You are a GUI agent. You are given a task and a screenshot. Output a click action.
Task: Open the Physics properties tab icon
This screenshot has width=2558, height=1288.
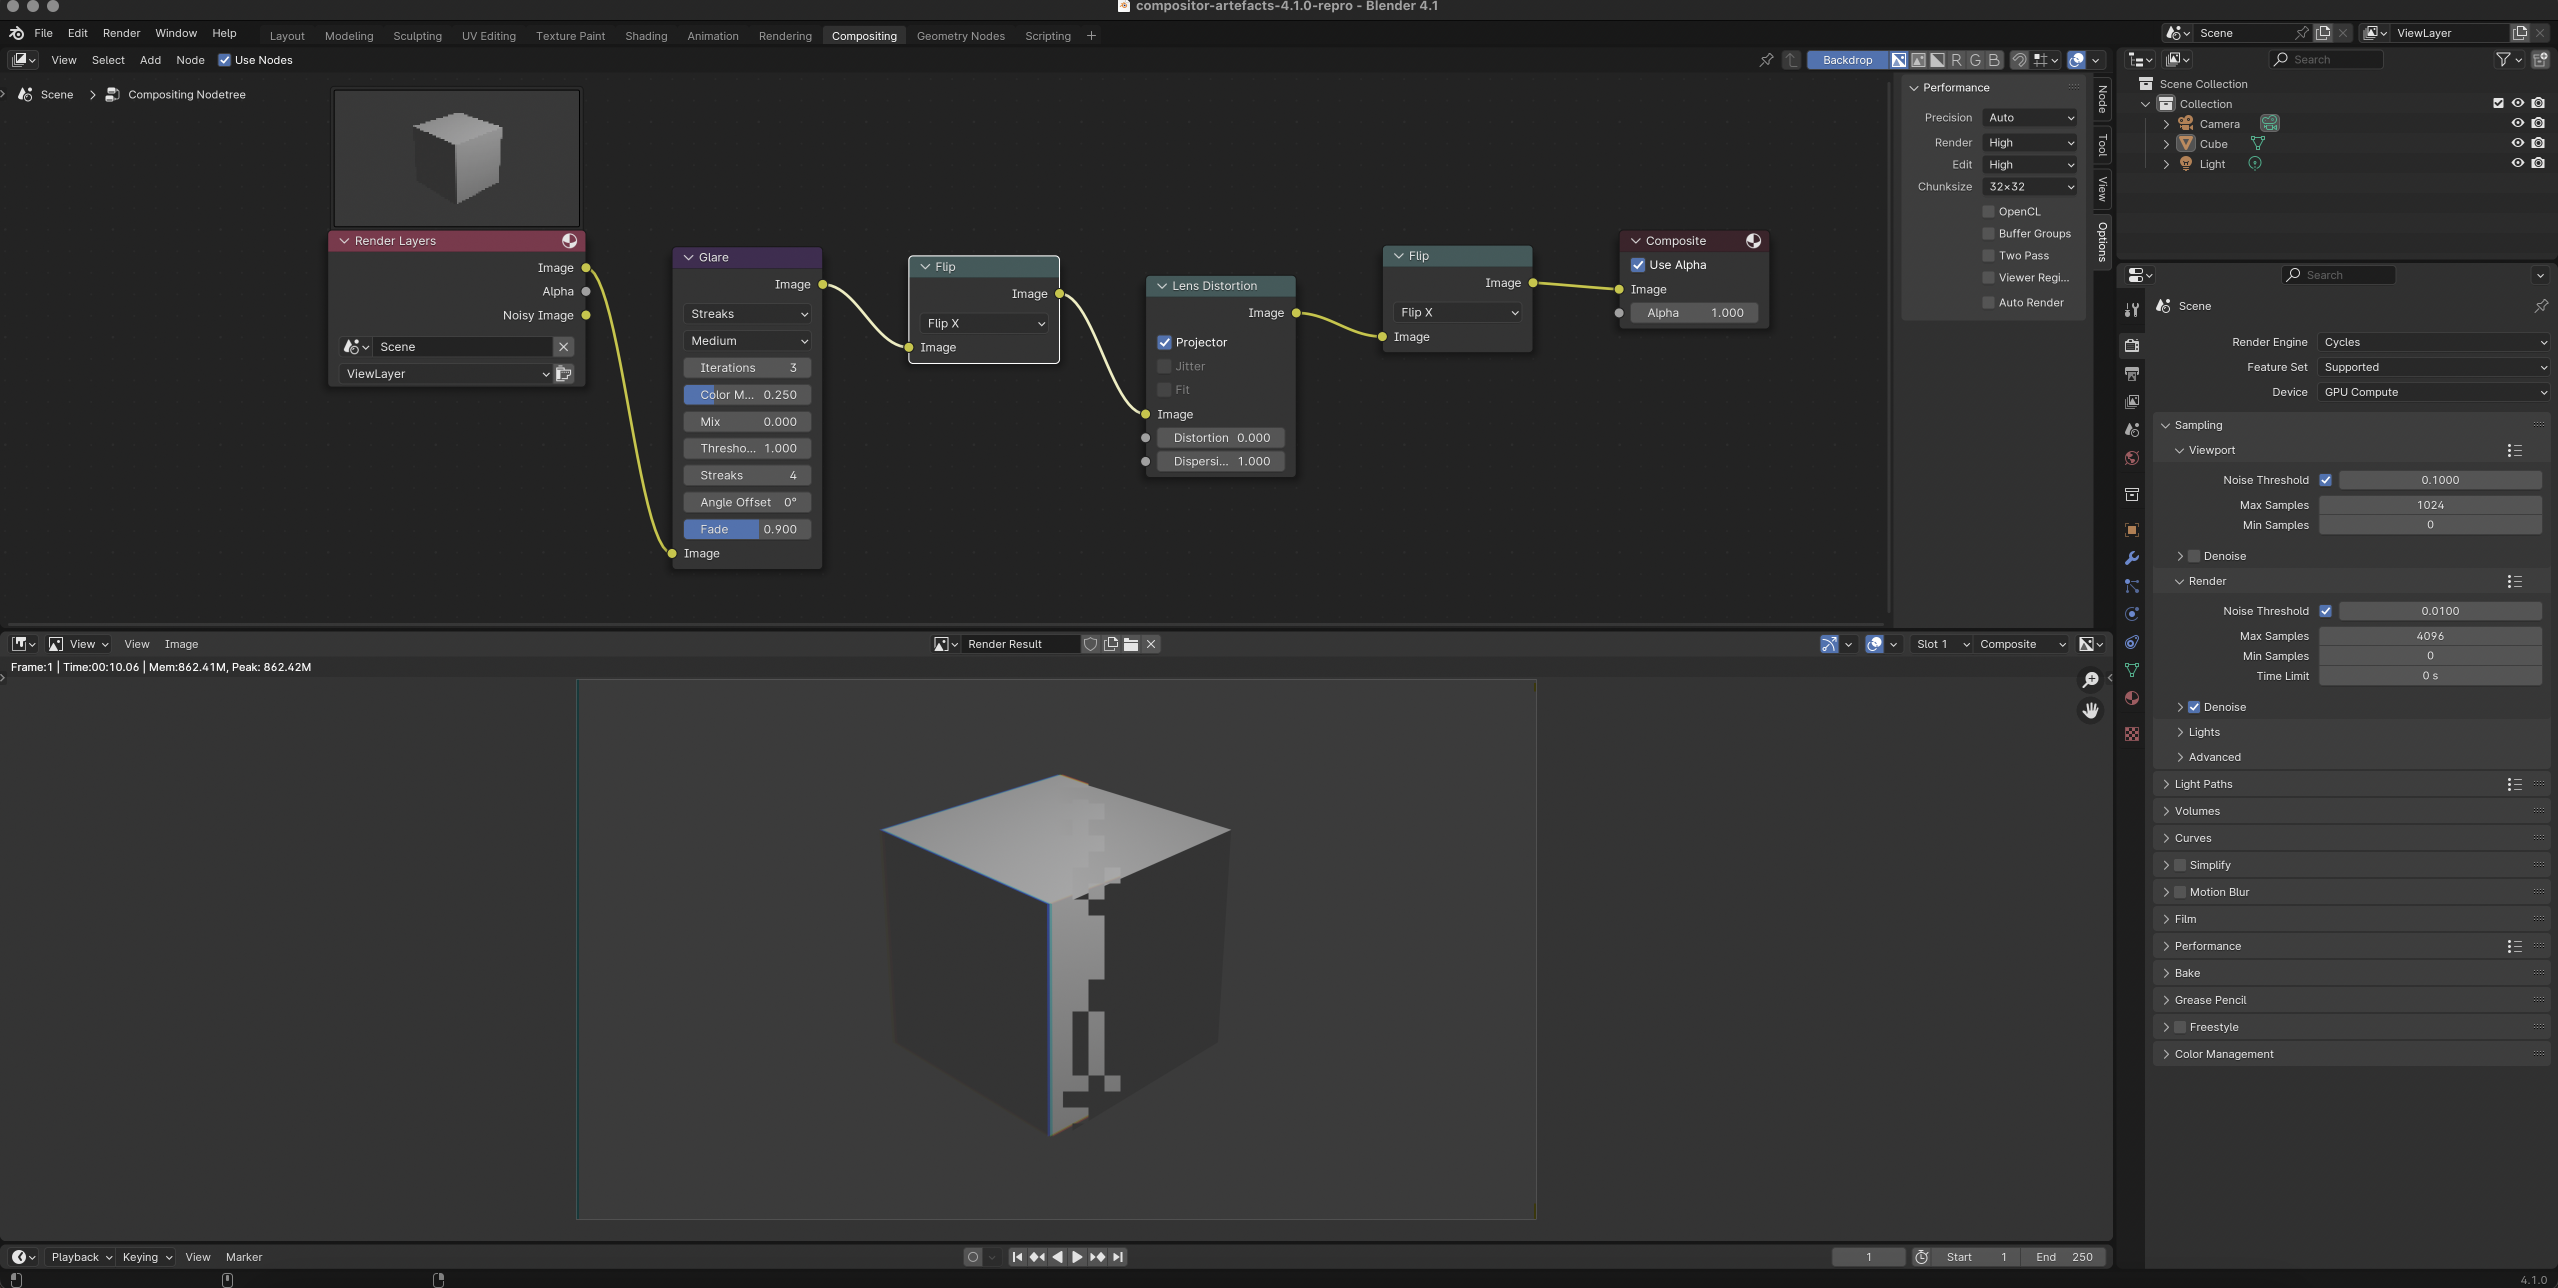(x=2132, y=614)
